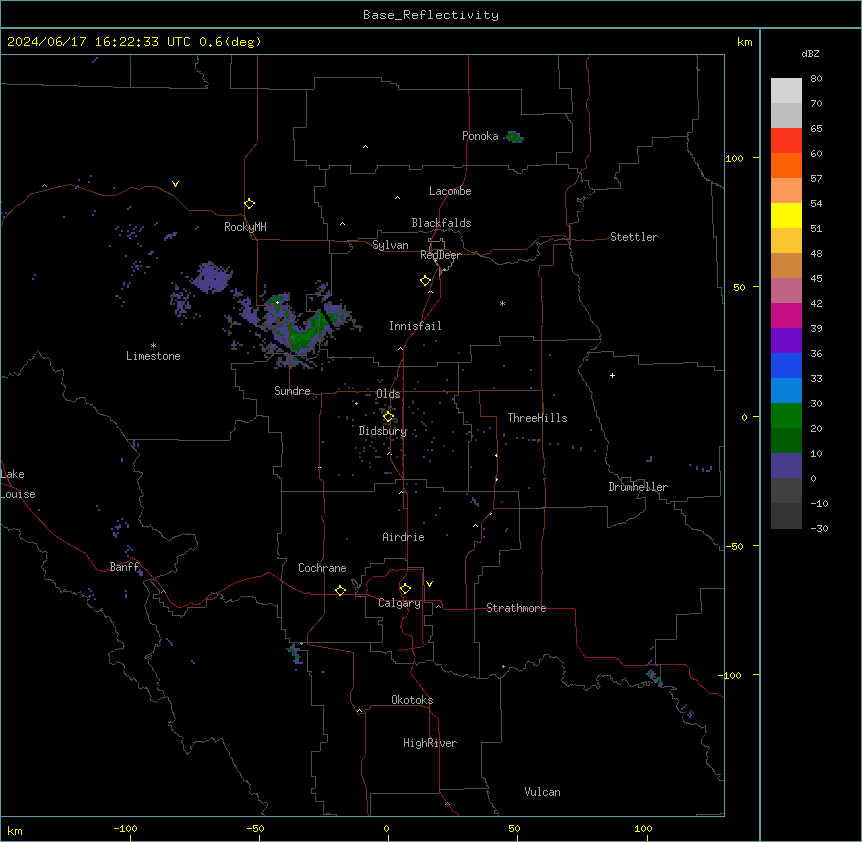Click the yellow V marker northwest of RockyMH

click(x=175, y=184)
